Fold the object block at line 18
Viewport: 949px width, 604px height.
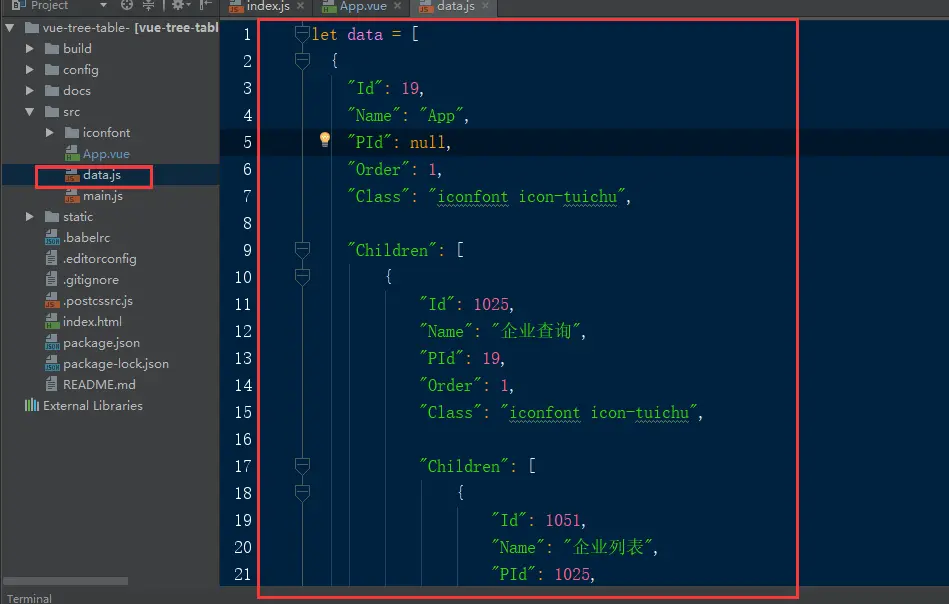[302, 493]
